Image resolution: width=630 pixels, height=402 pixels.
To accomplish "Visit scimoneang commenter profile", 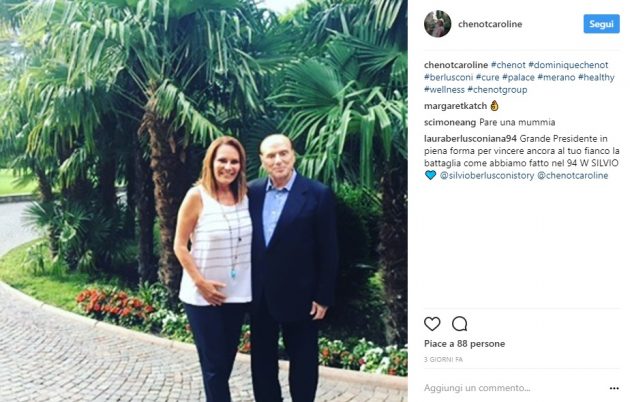I will tap(450, 122).
